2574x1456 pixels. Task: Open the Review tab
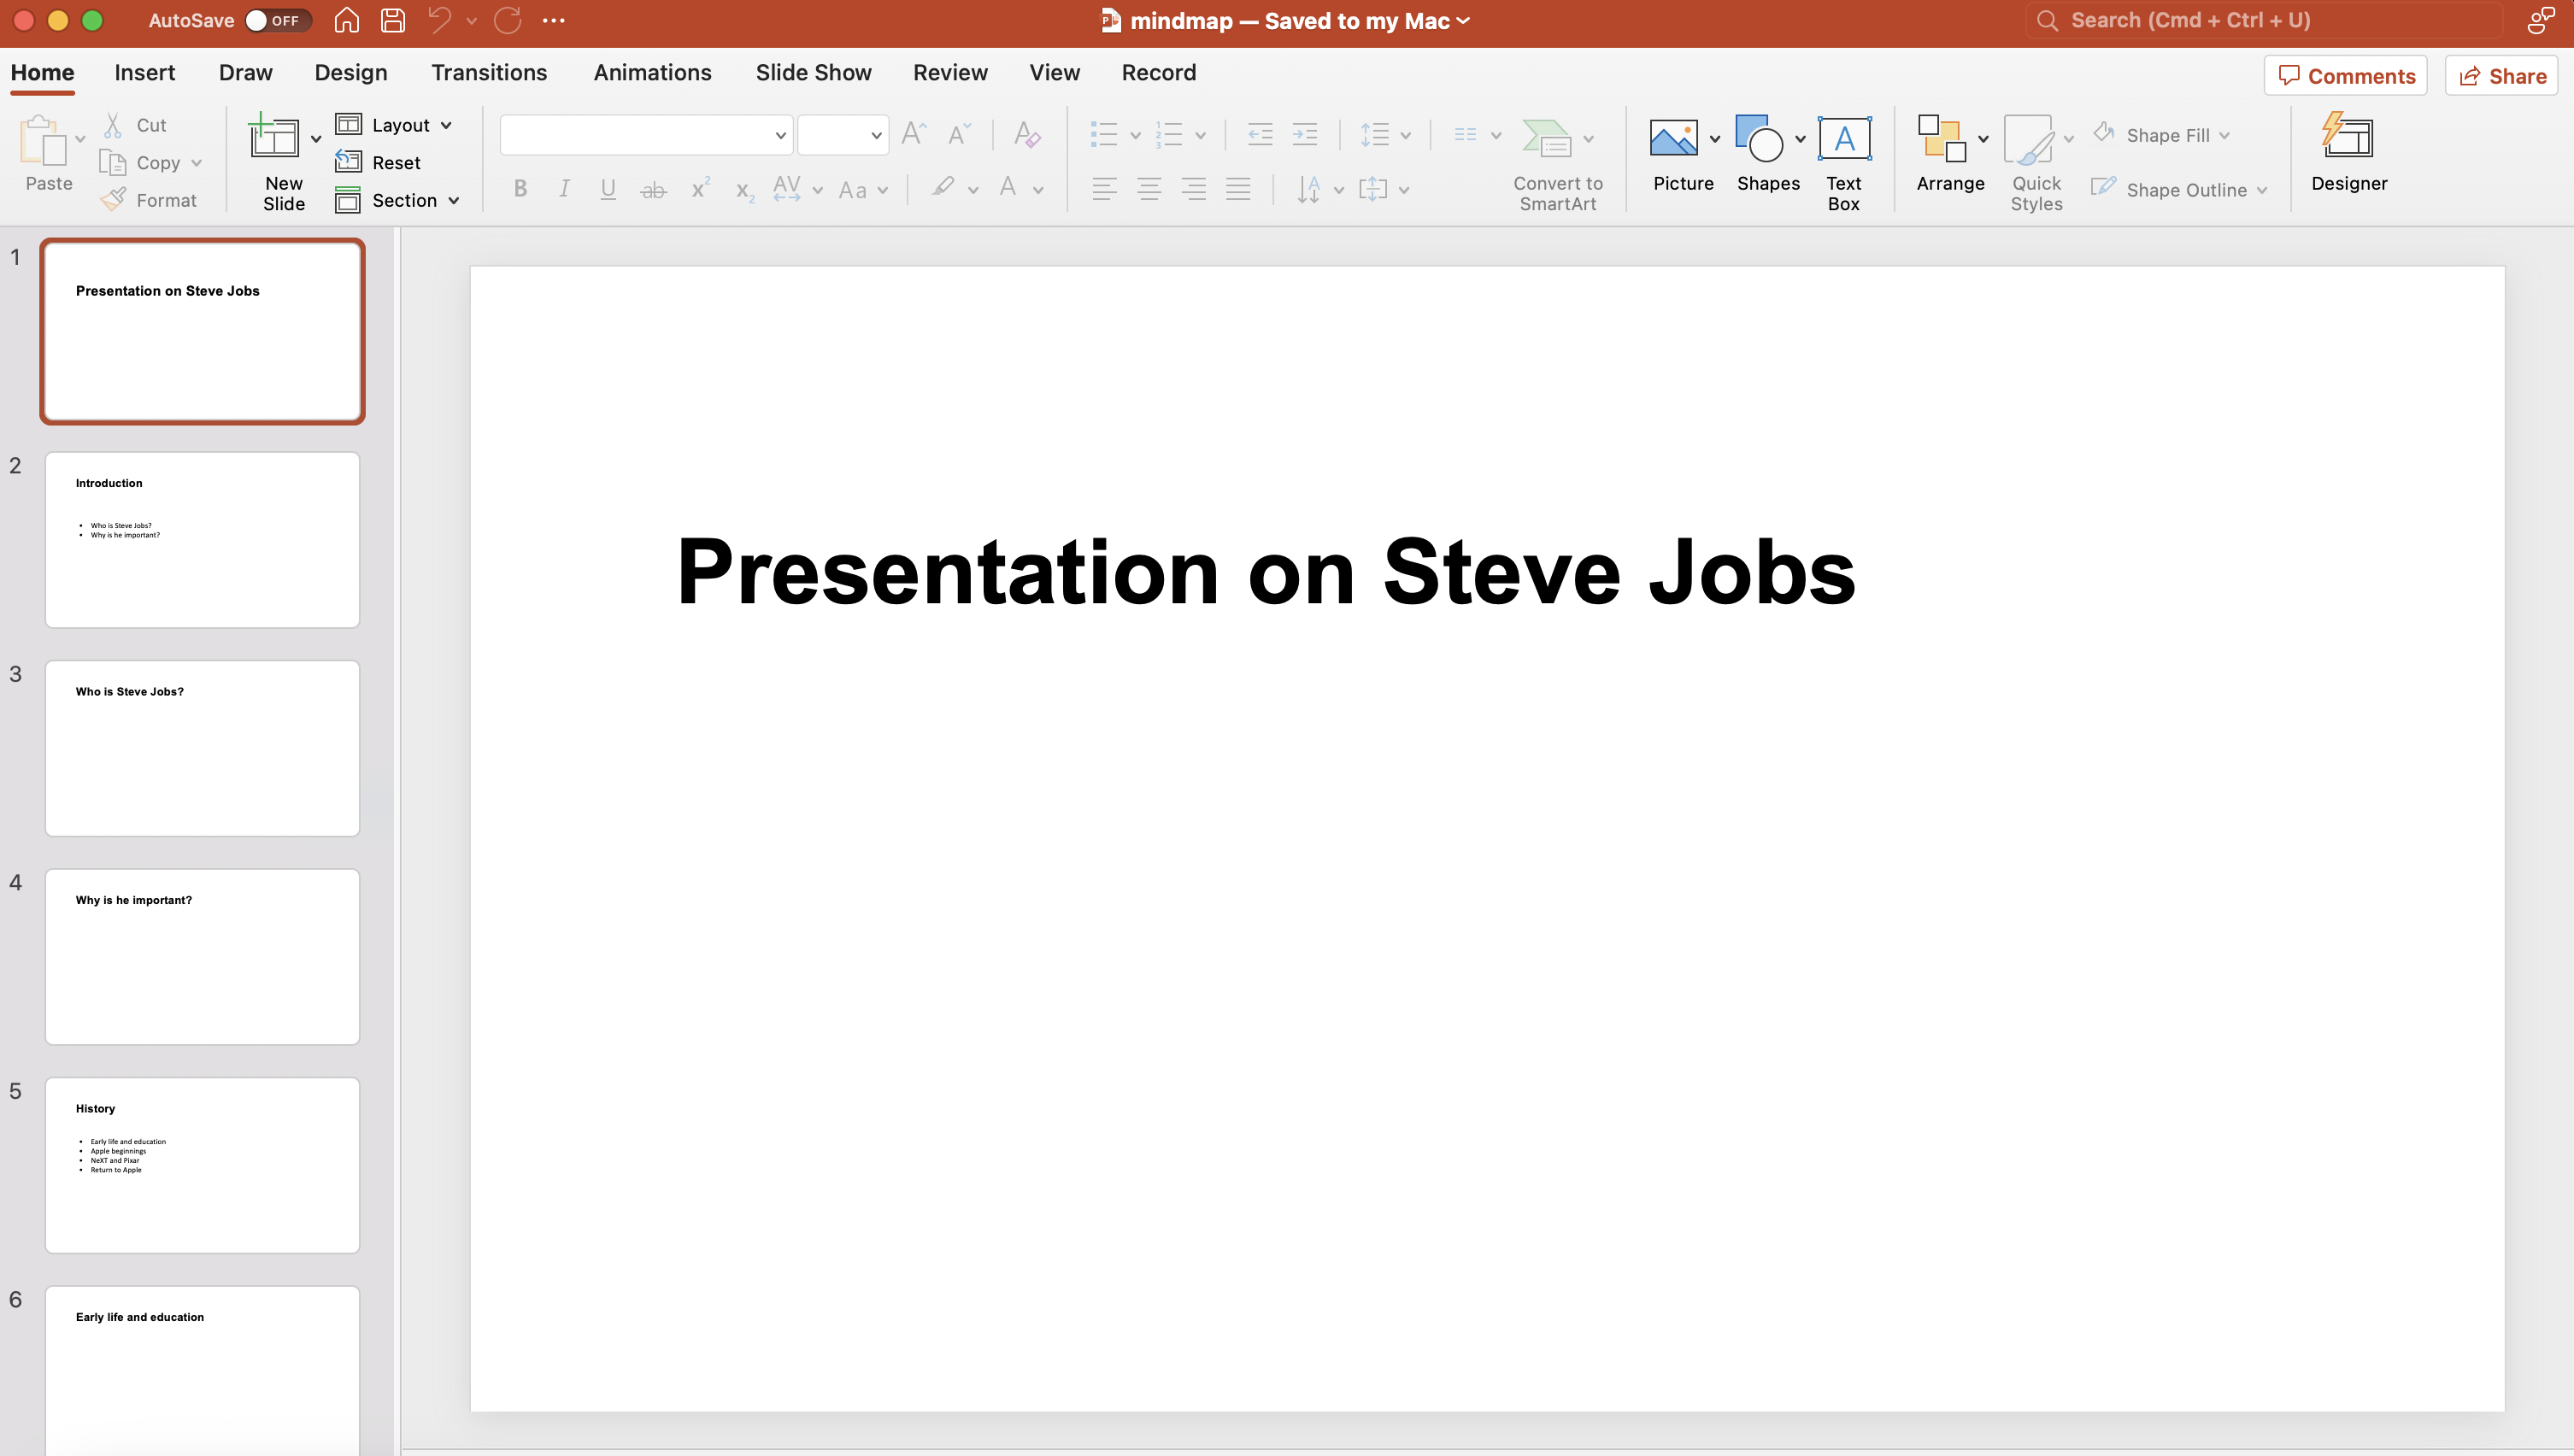(x=950, y=72)
